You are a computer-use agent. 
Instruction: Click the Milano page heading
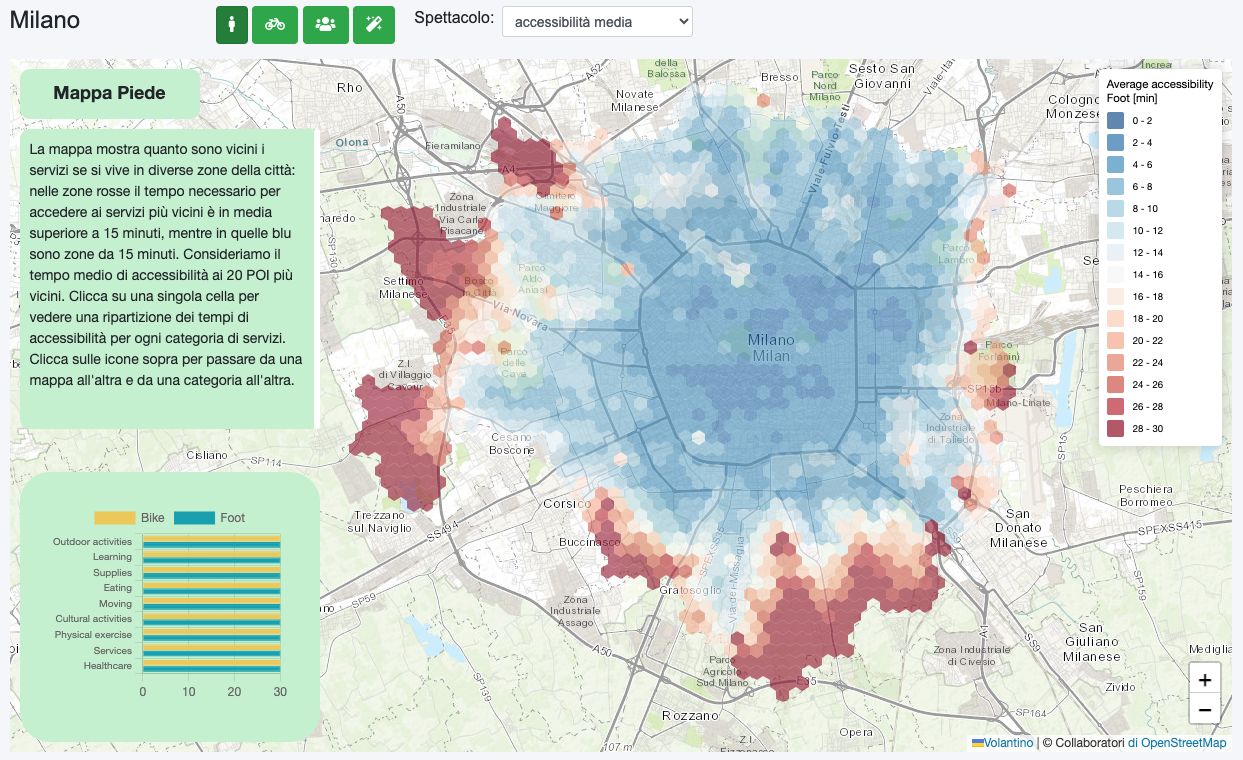tap(45, 20)
